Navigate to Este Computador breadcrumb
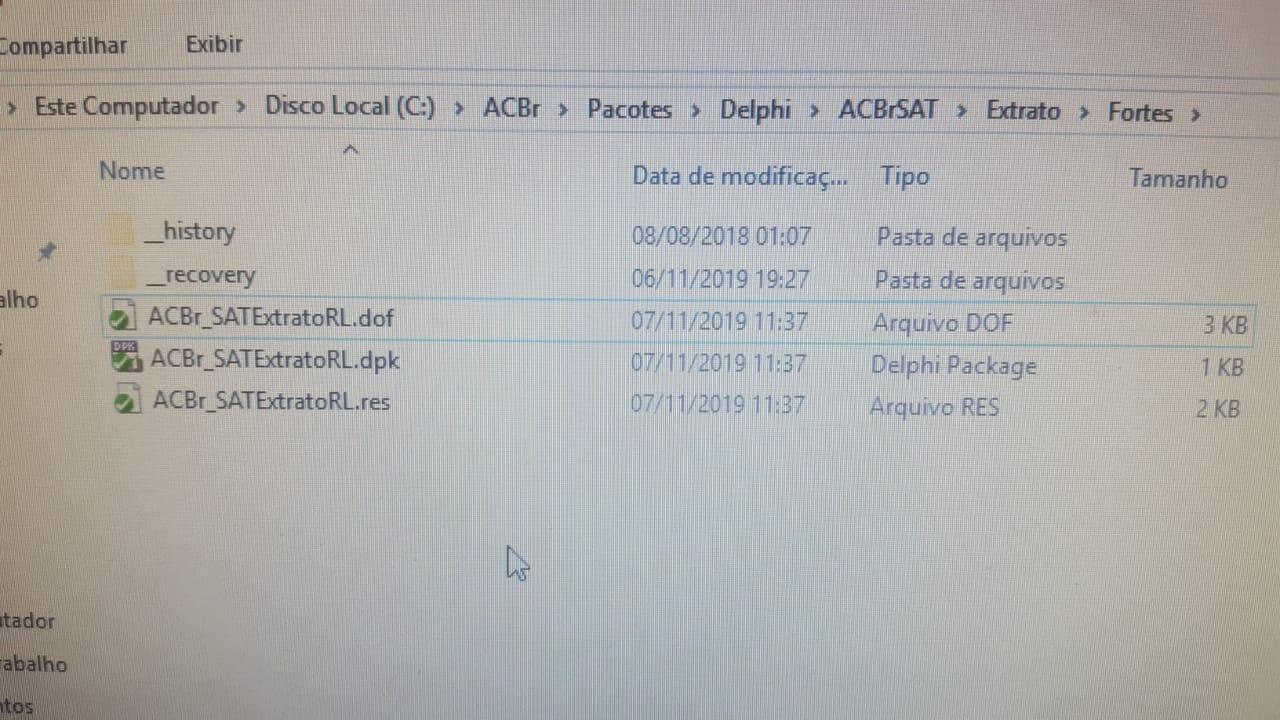This screenshot has height=720, width=1280. point(127,106)
